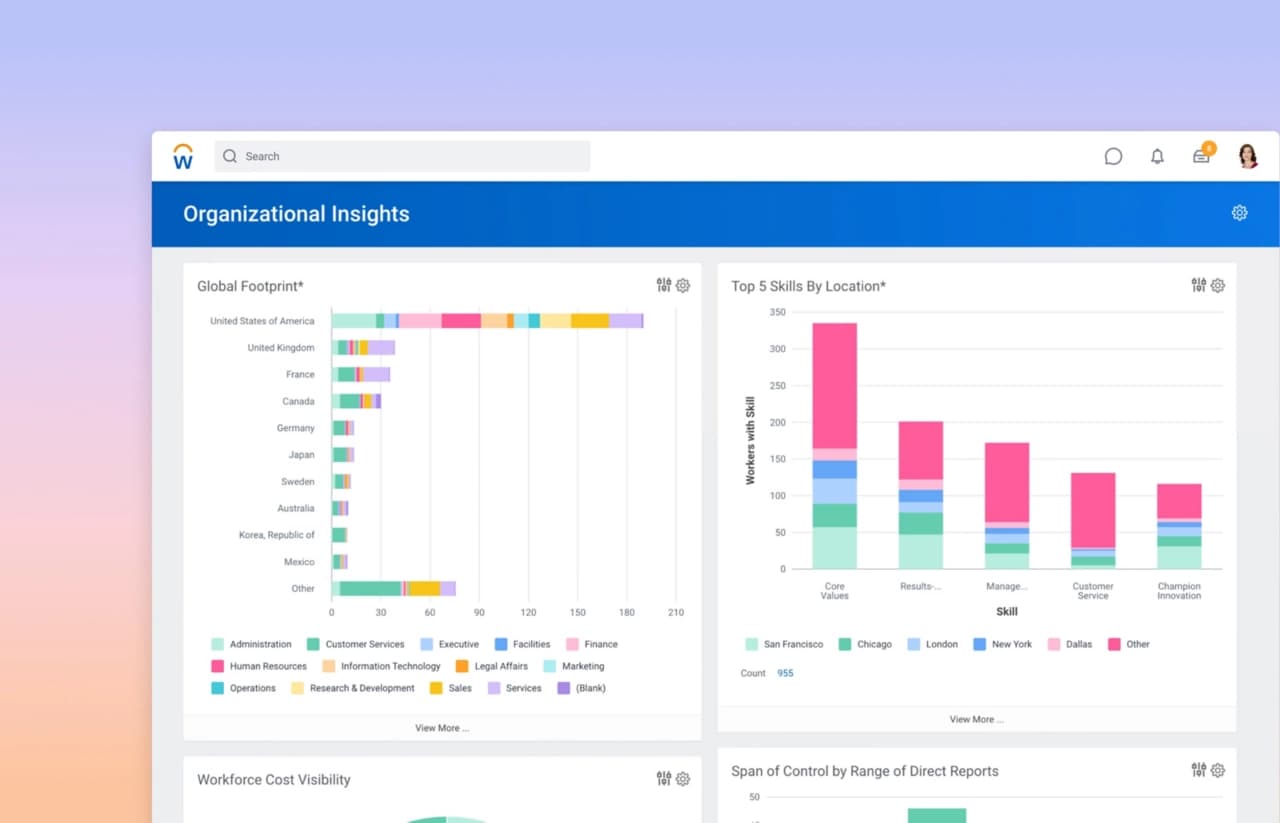Click the Results- column label
The height and width of the screenshot is (823, 1280).
[920, 586]
